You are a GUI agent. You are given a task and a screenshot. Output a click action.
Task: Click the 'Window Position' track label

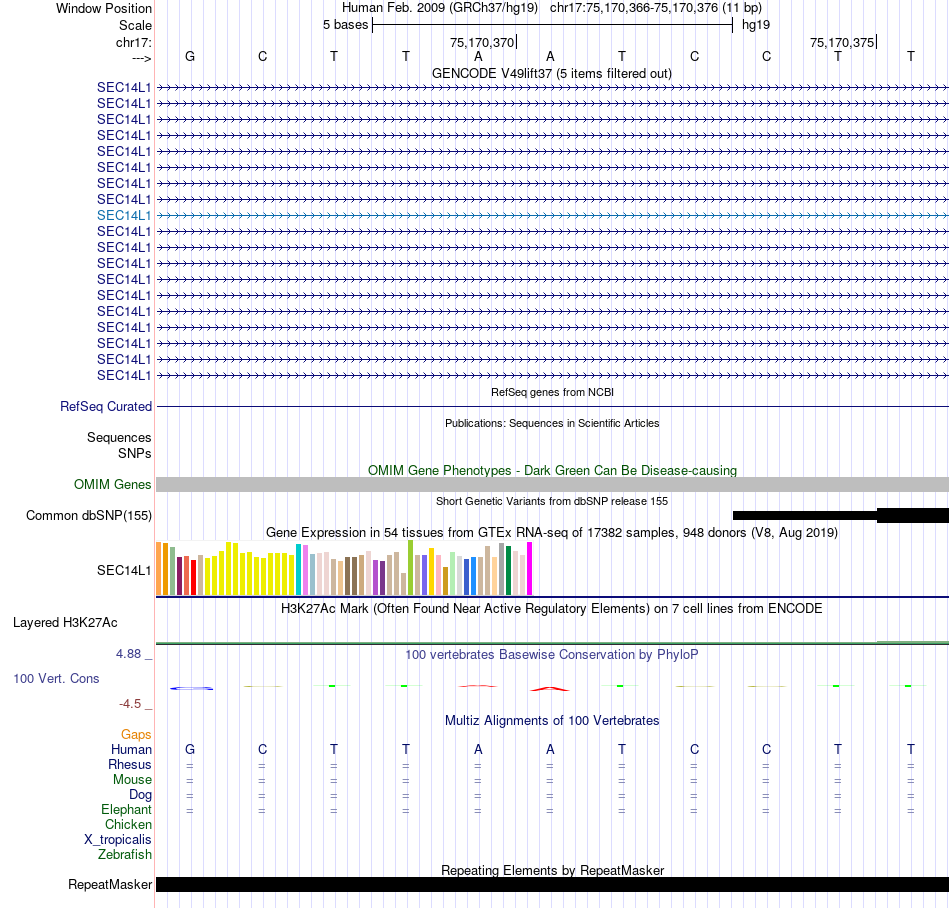(104, 8)
